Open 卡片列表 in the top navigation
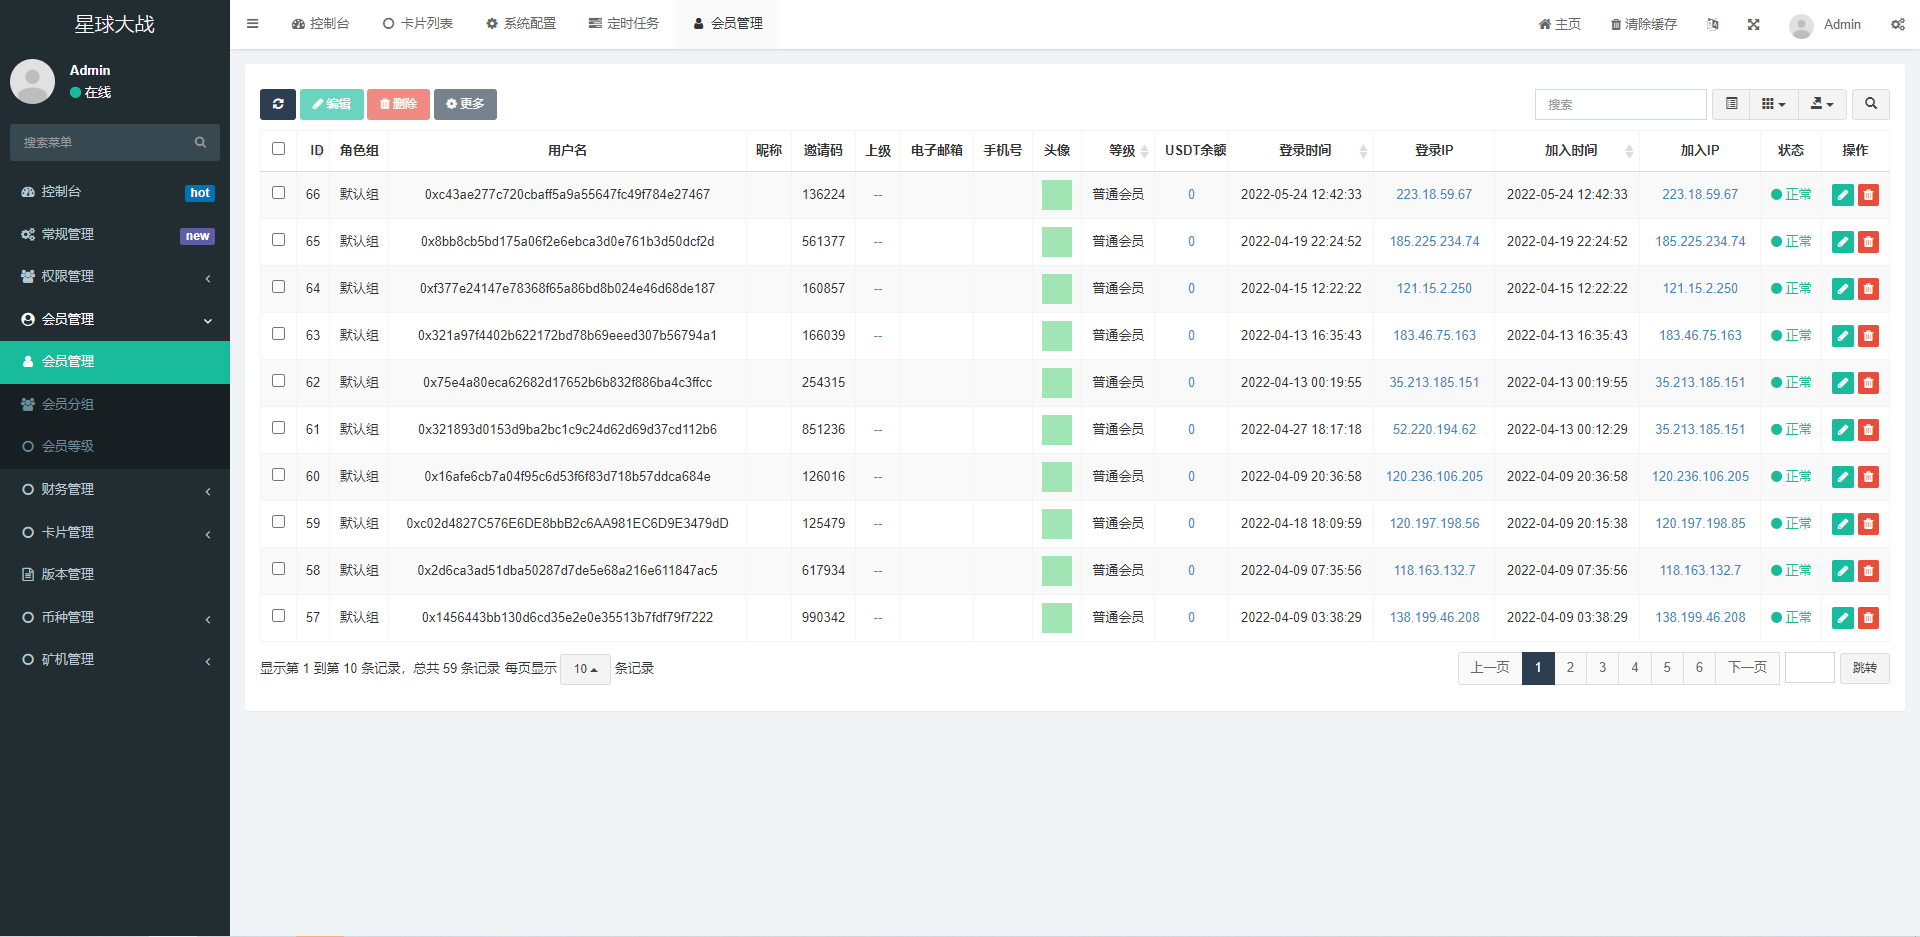This screenshot has width=1920, height=937. [417, 23]
